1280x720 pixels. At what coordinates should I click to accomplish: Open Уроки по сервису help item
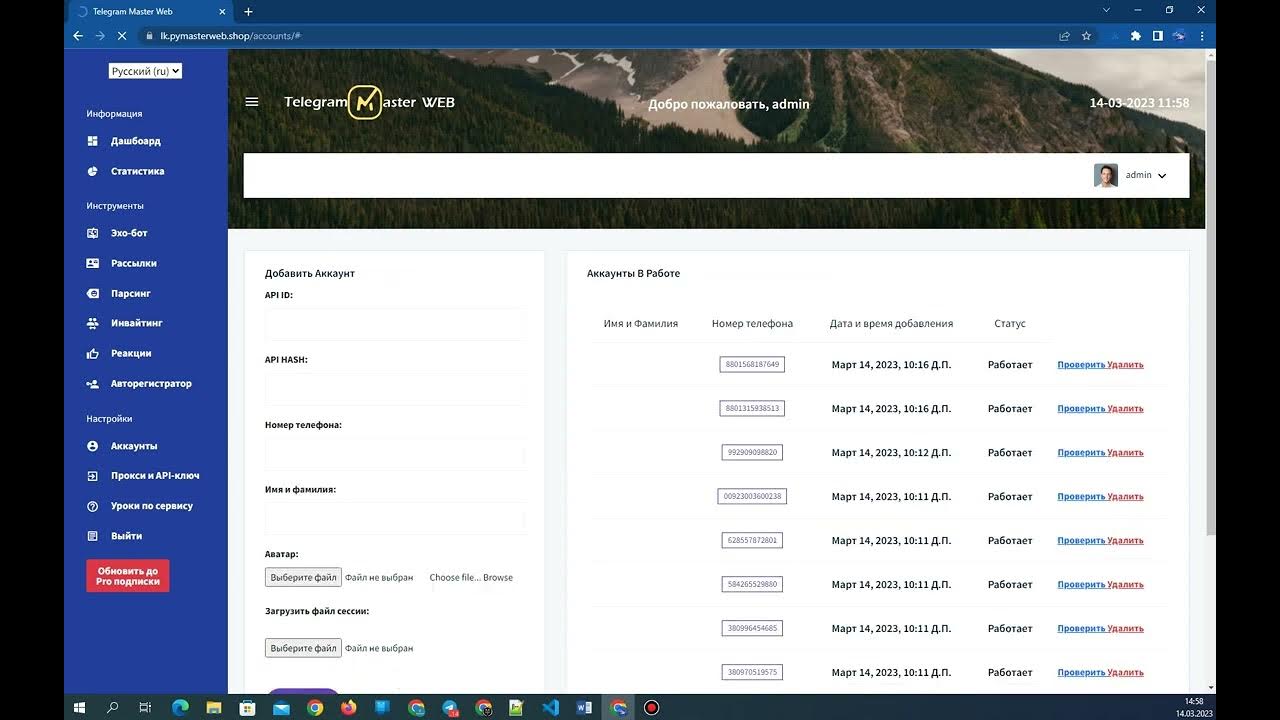tap(152, 506)
